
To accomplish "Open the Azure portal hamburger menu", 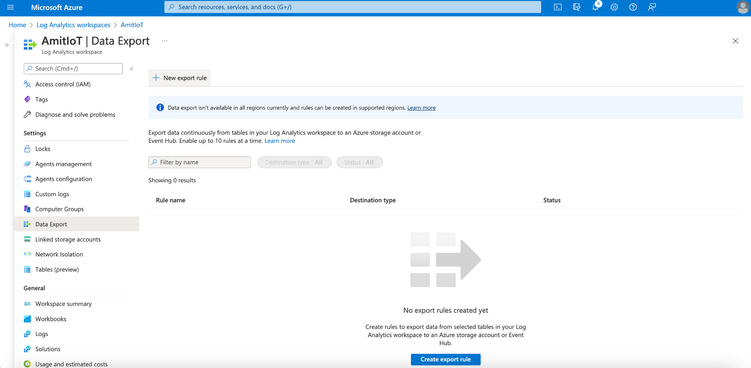I will tap(11, 7).
